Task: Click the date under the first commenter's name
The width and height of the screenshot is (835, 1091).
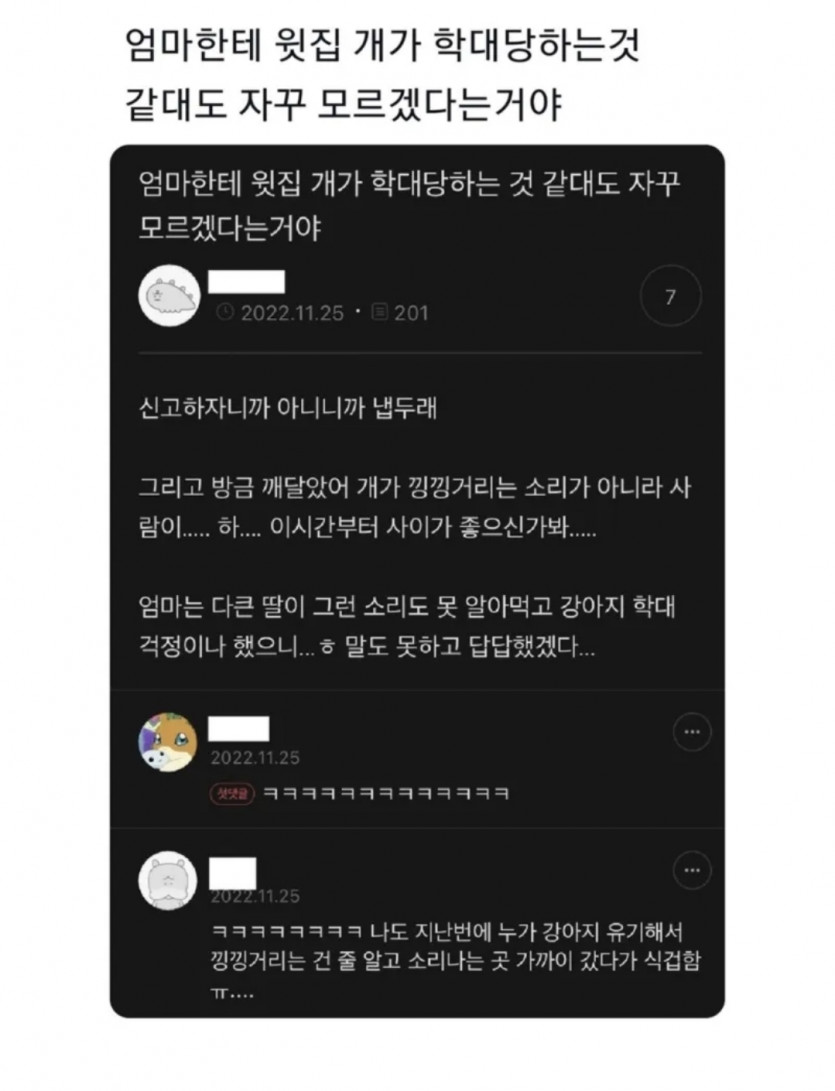Action: [255, 758]
